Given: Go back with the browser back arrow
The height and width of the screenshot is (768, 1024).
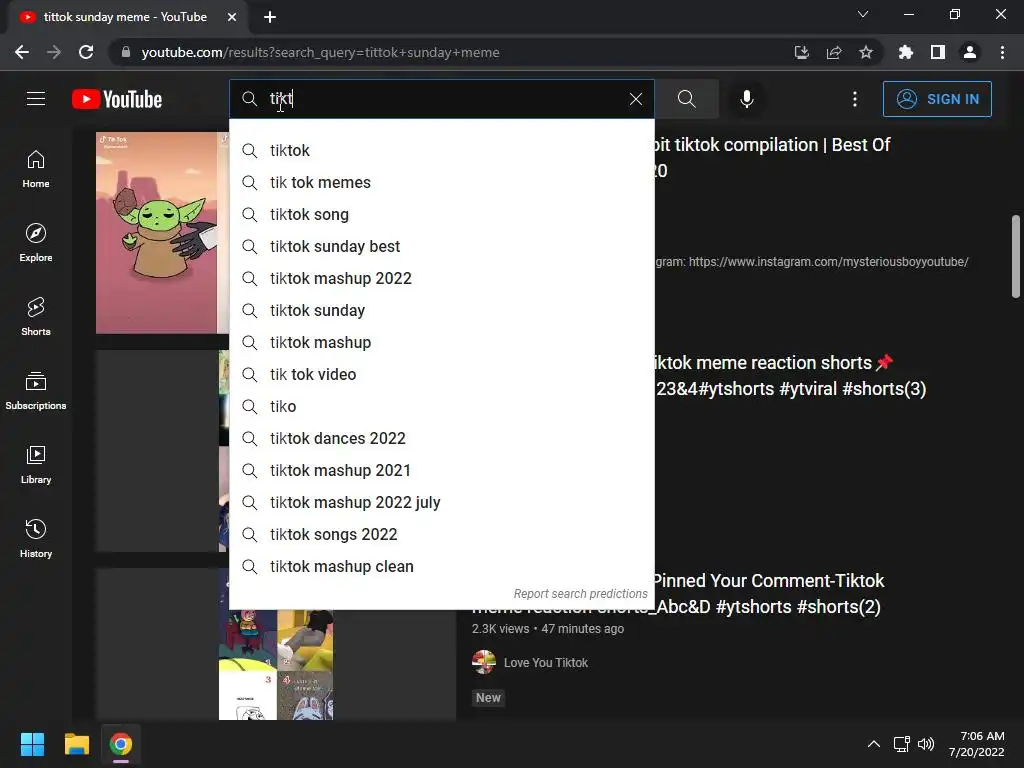Looking at the screenshot, I should (x=22, y=52).
